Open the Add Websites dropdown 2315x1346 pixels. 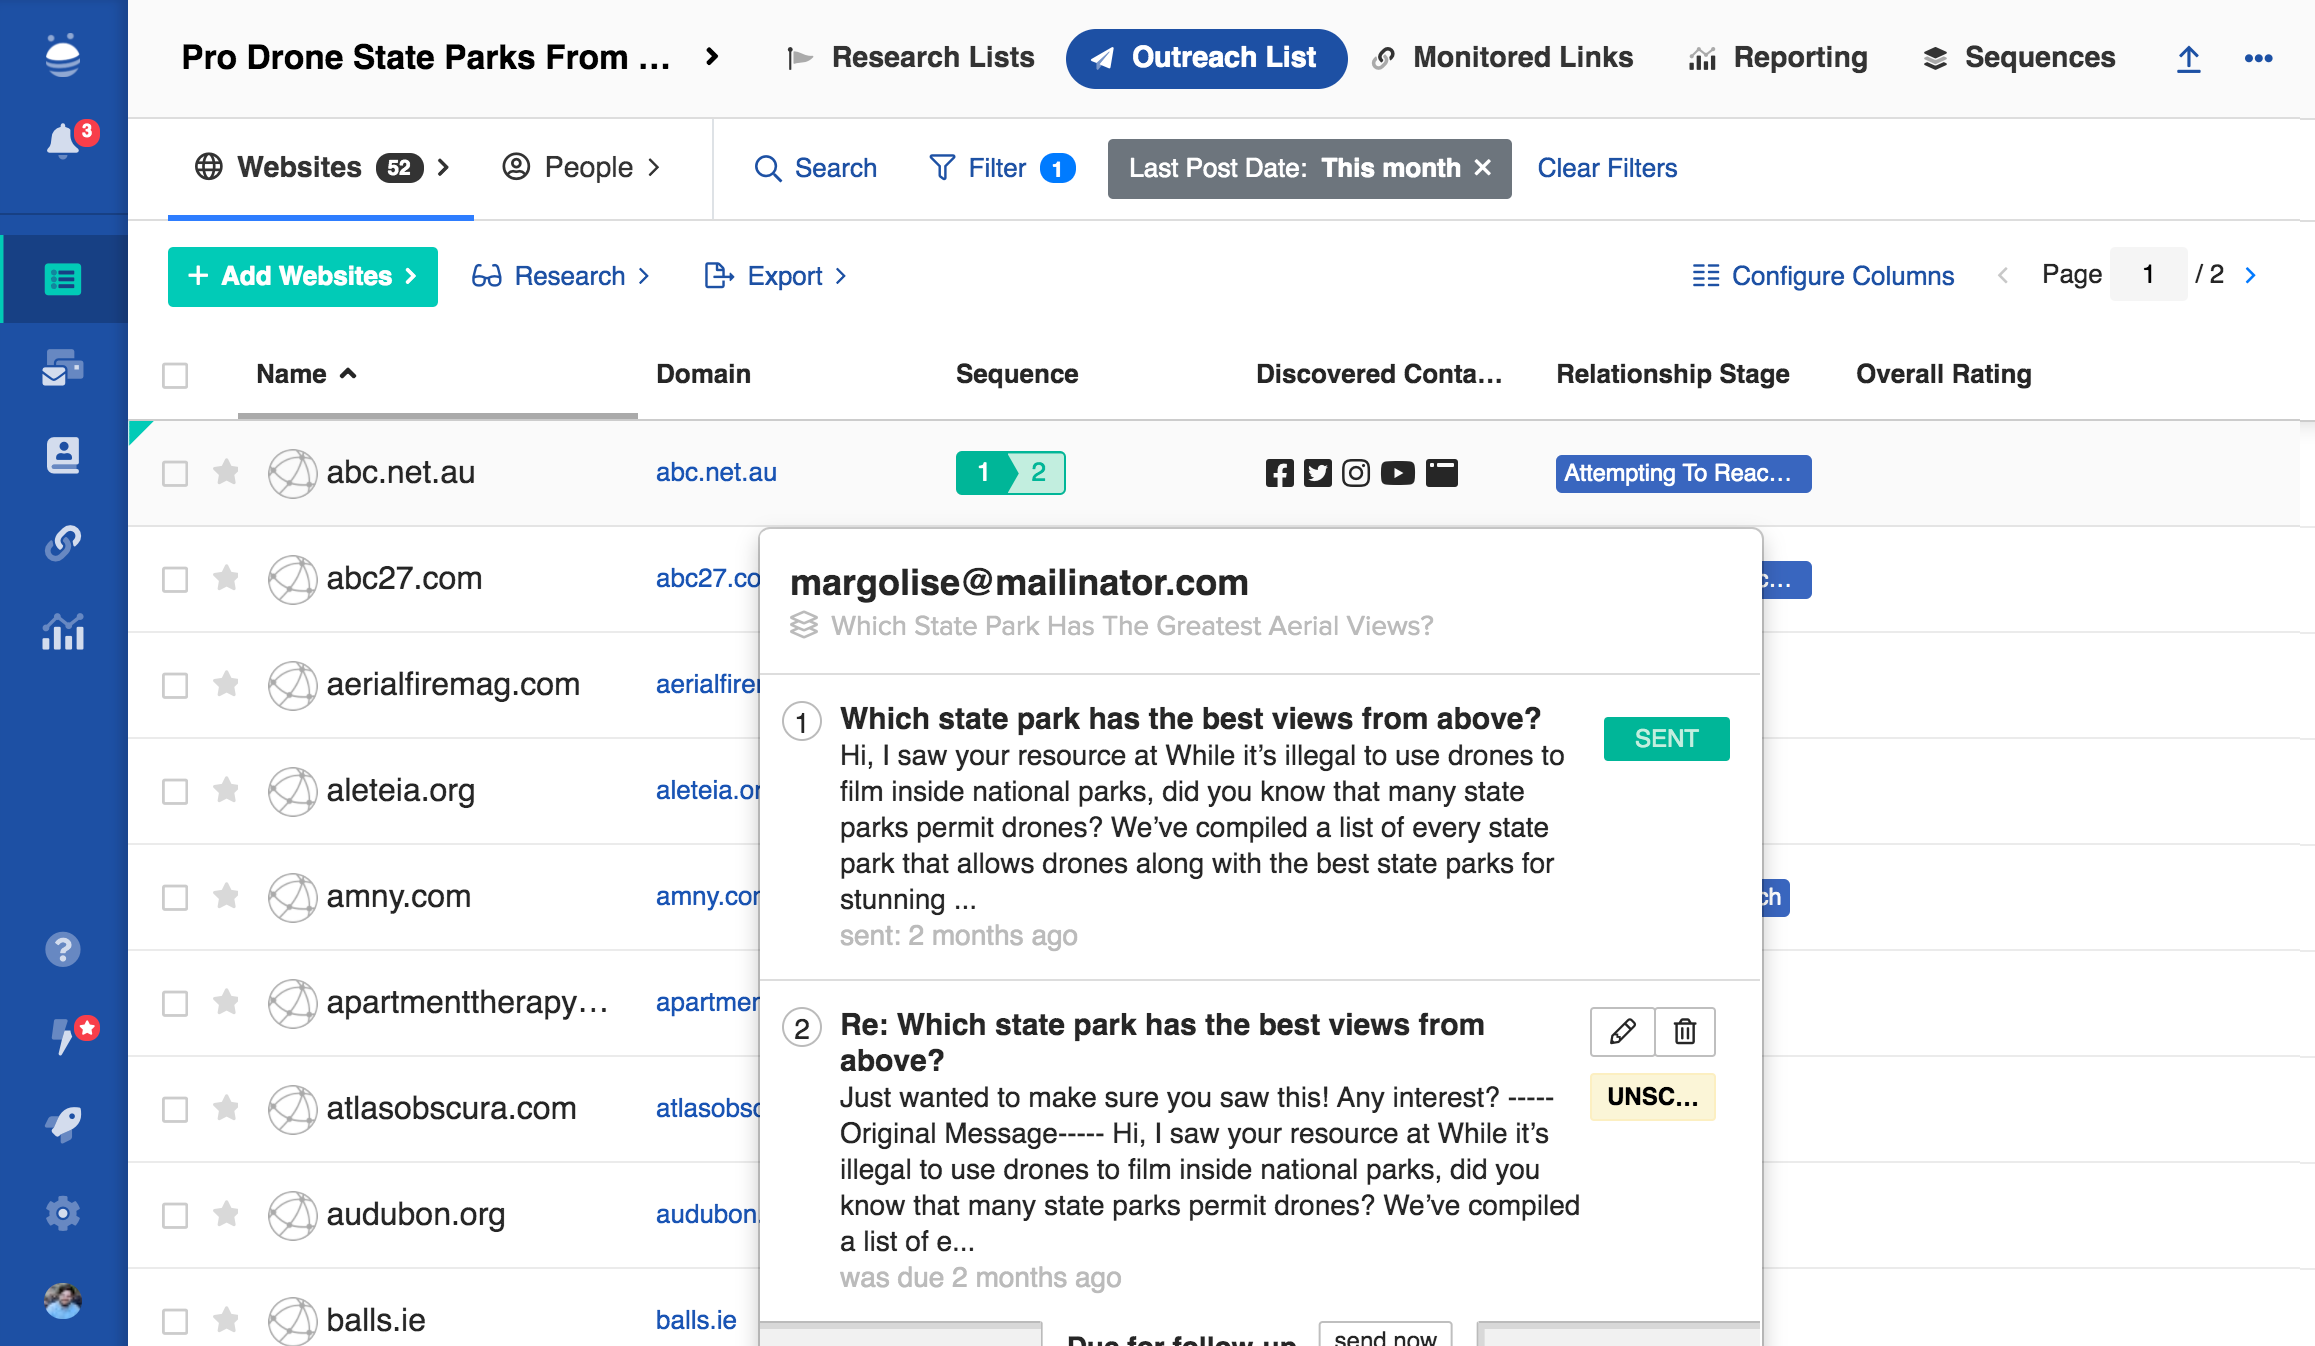(302, 276)
